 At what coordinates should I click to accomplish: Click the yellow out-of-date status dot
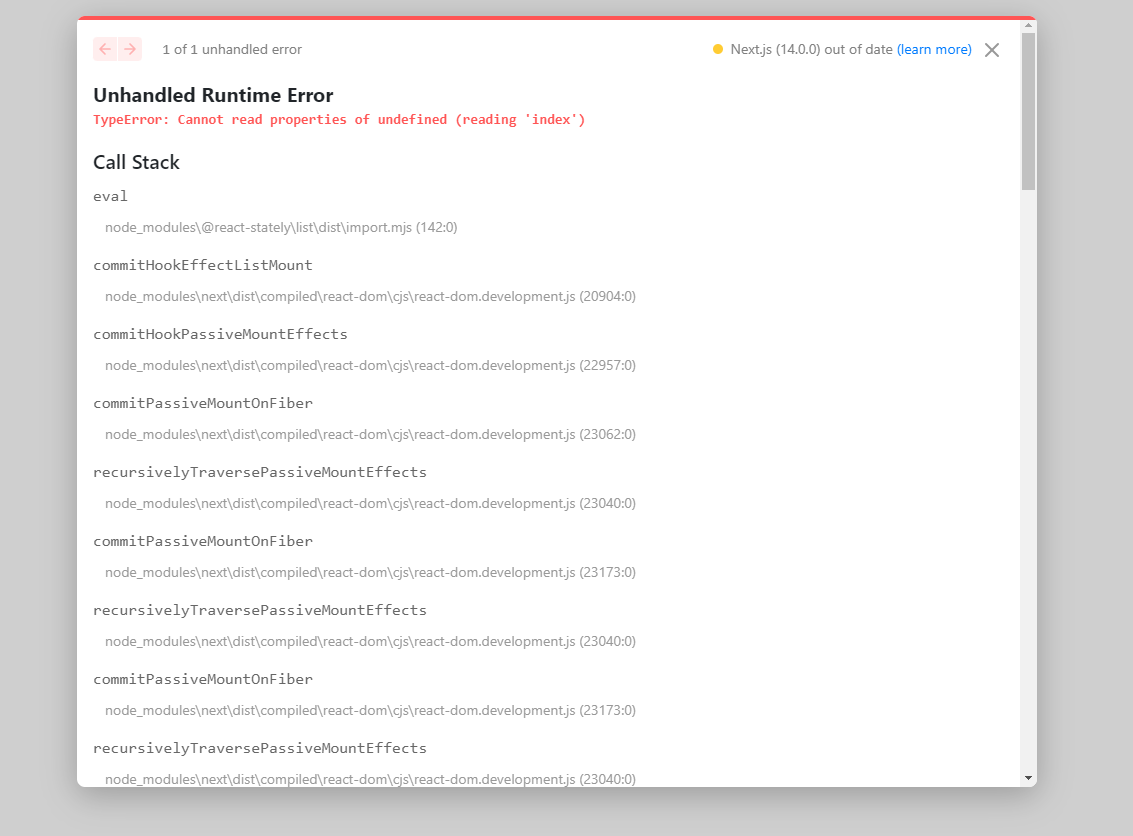click(x=718, y=49)
